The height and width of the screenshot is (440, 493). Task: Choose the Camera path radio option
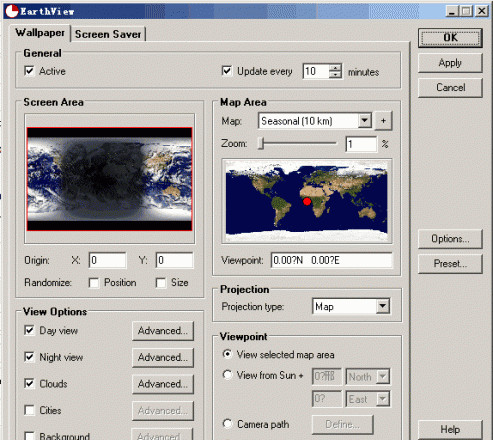pos(227,424)
